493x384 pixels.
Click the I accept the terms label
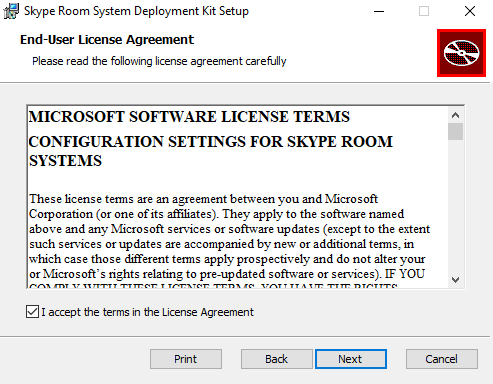point(148,312)
